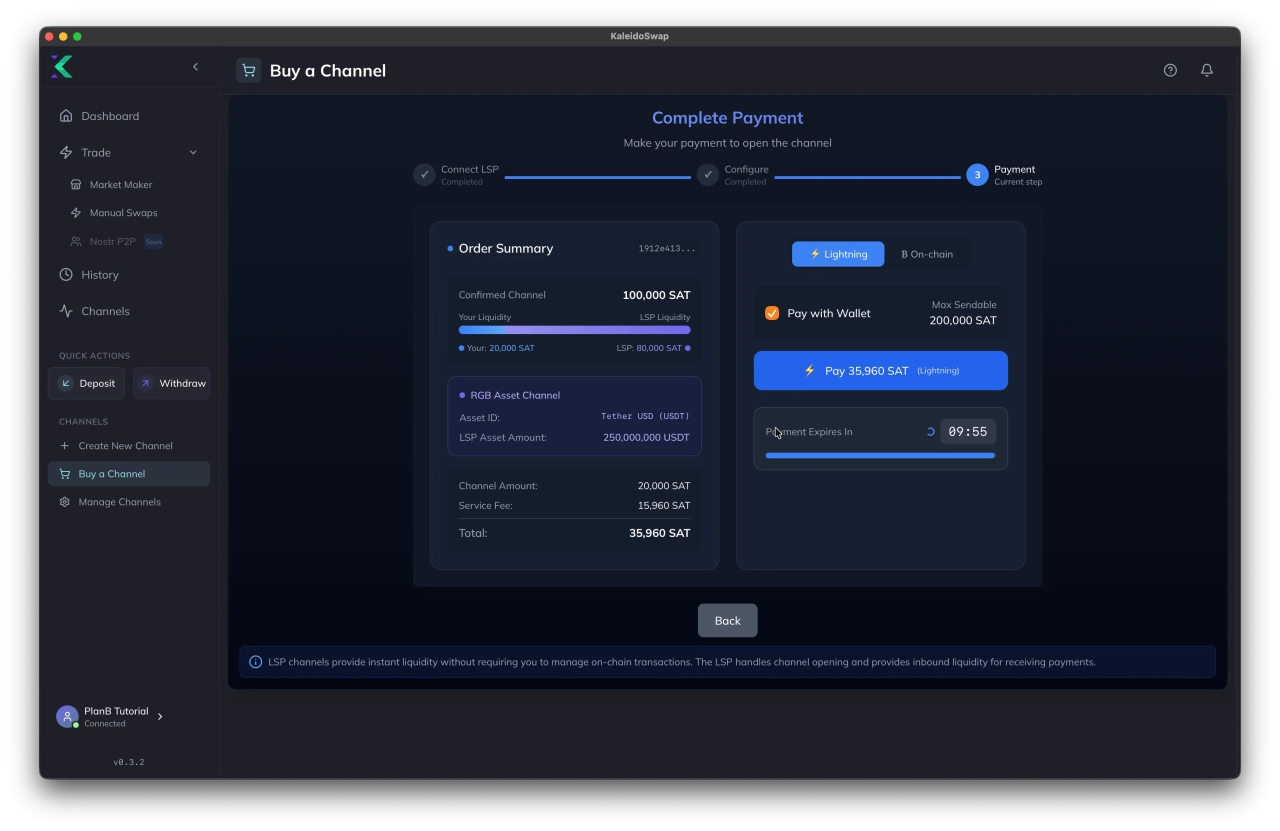Open Manual Swaps
The height and width of the screenshot is (831, 1280).
pos(123,212)
